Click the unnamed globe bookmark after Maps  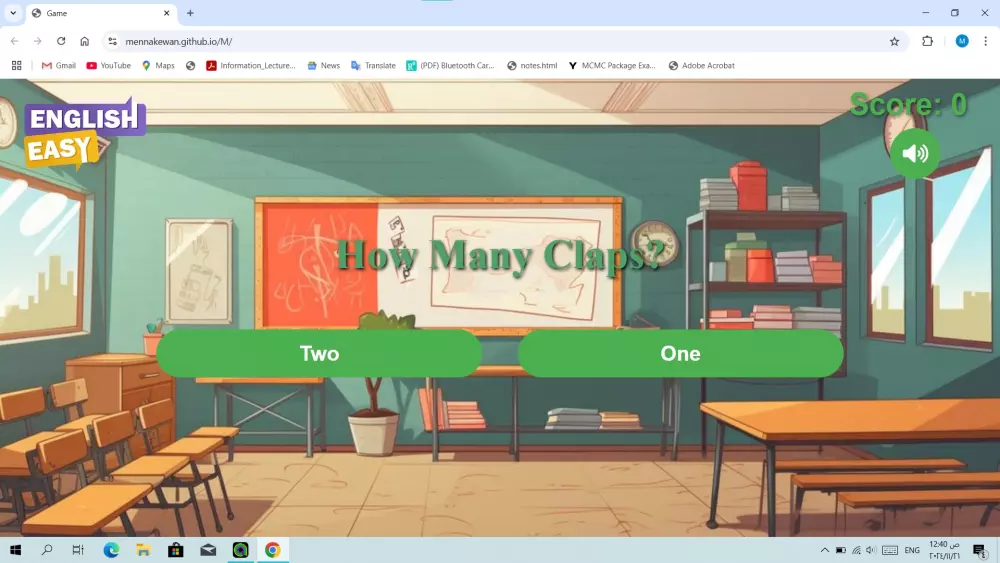point(190,66)
